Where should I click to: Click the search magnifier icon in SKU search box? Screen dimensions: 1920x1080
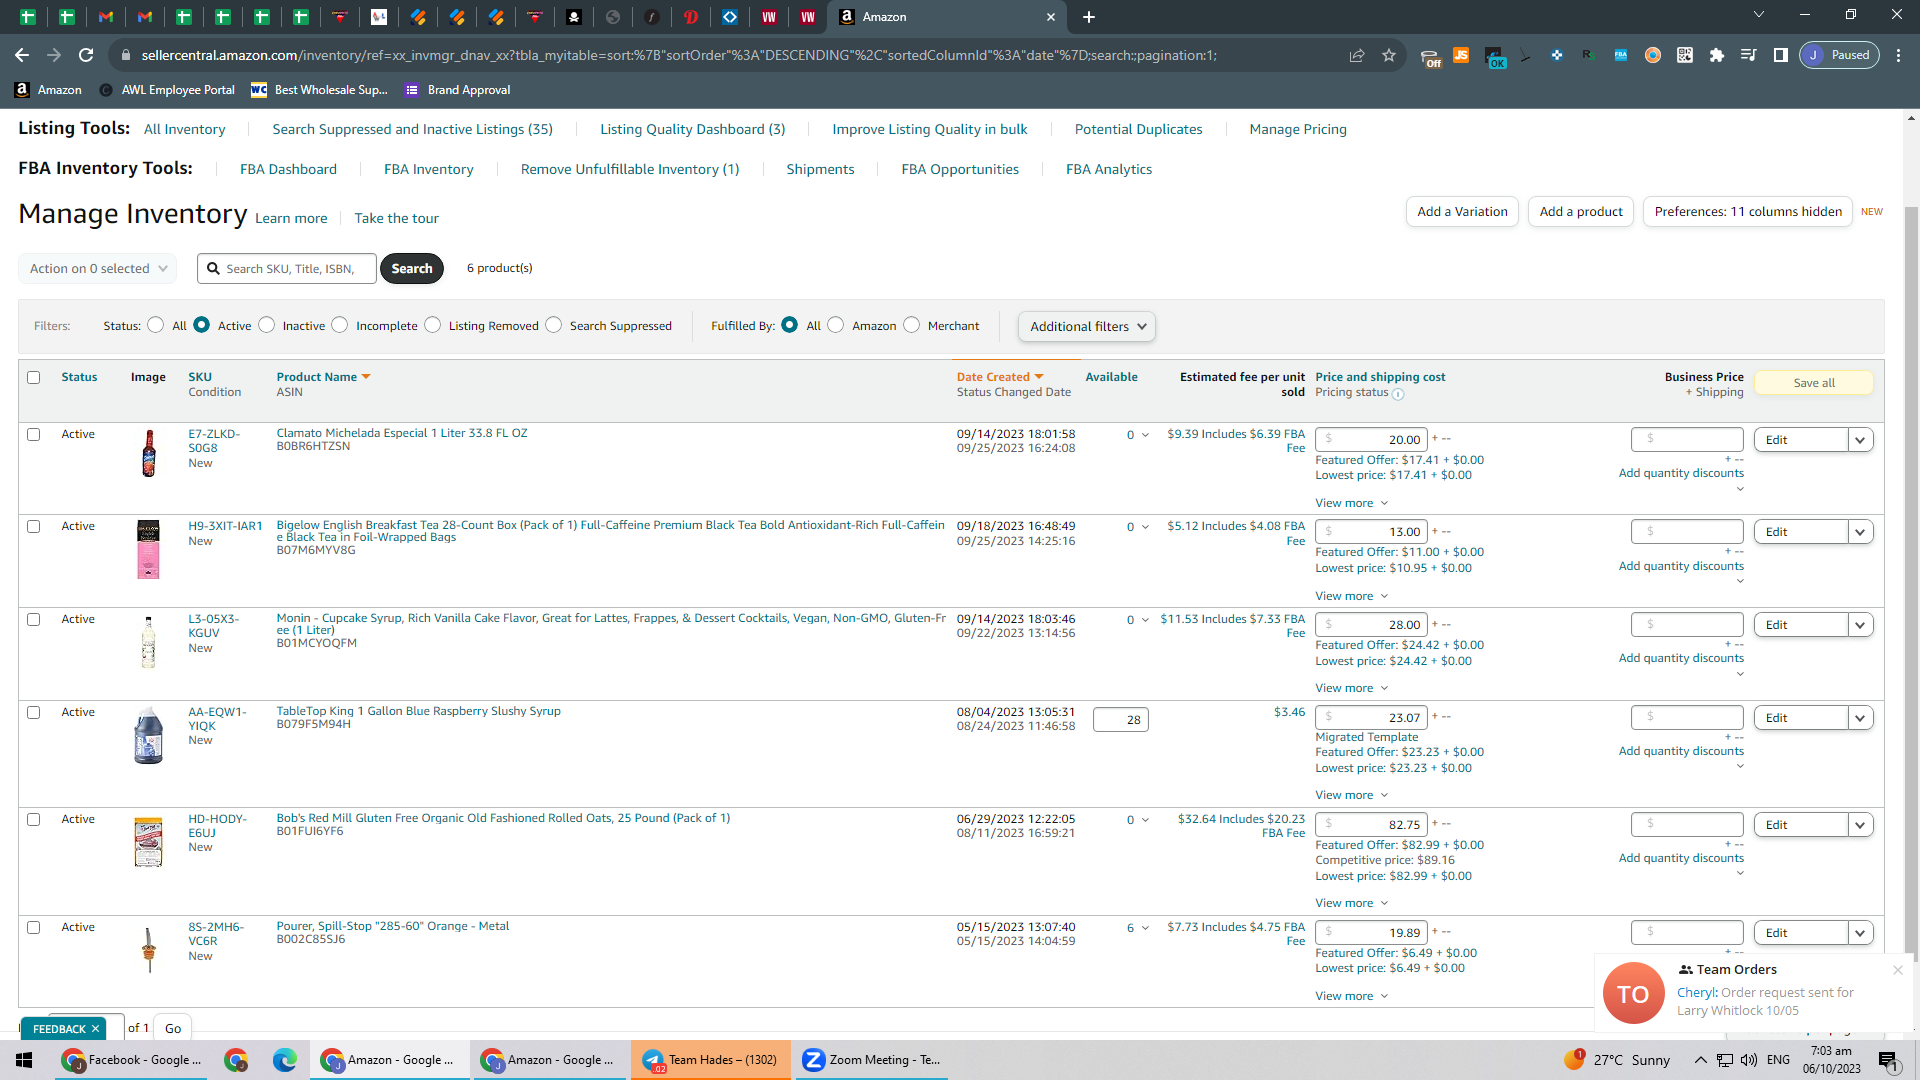(213, 268)
